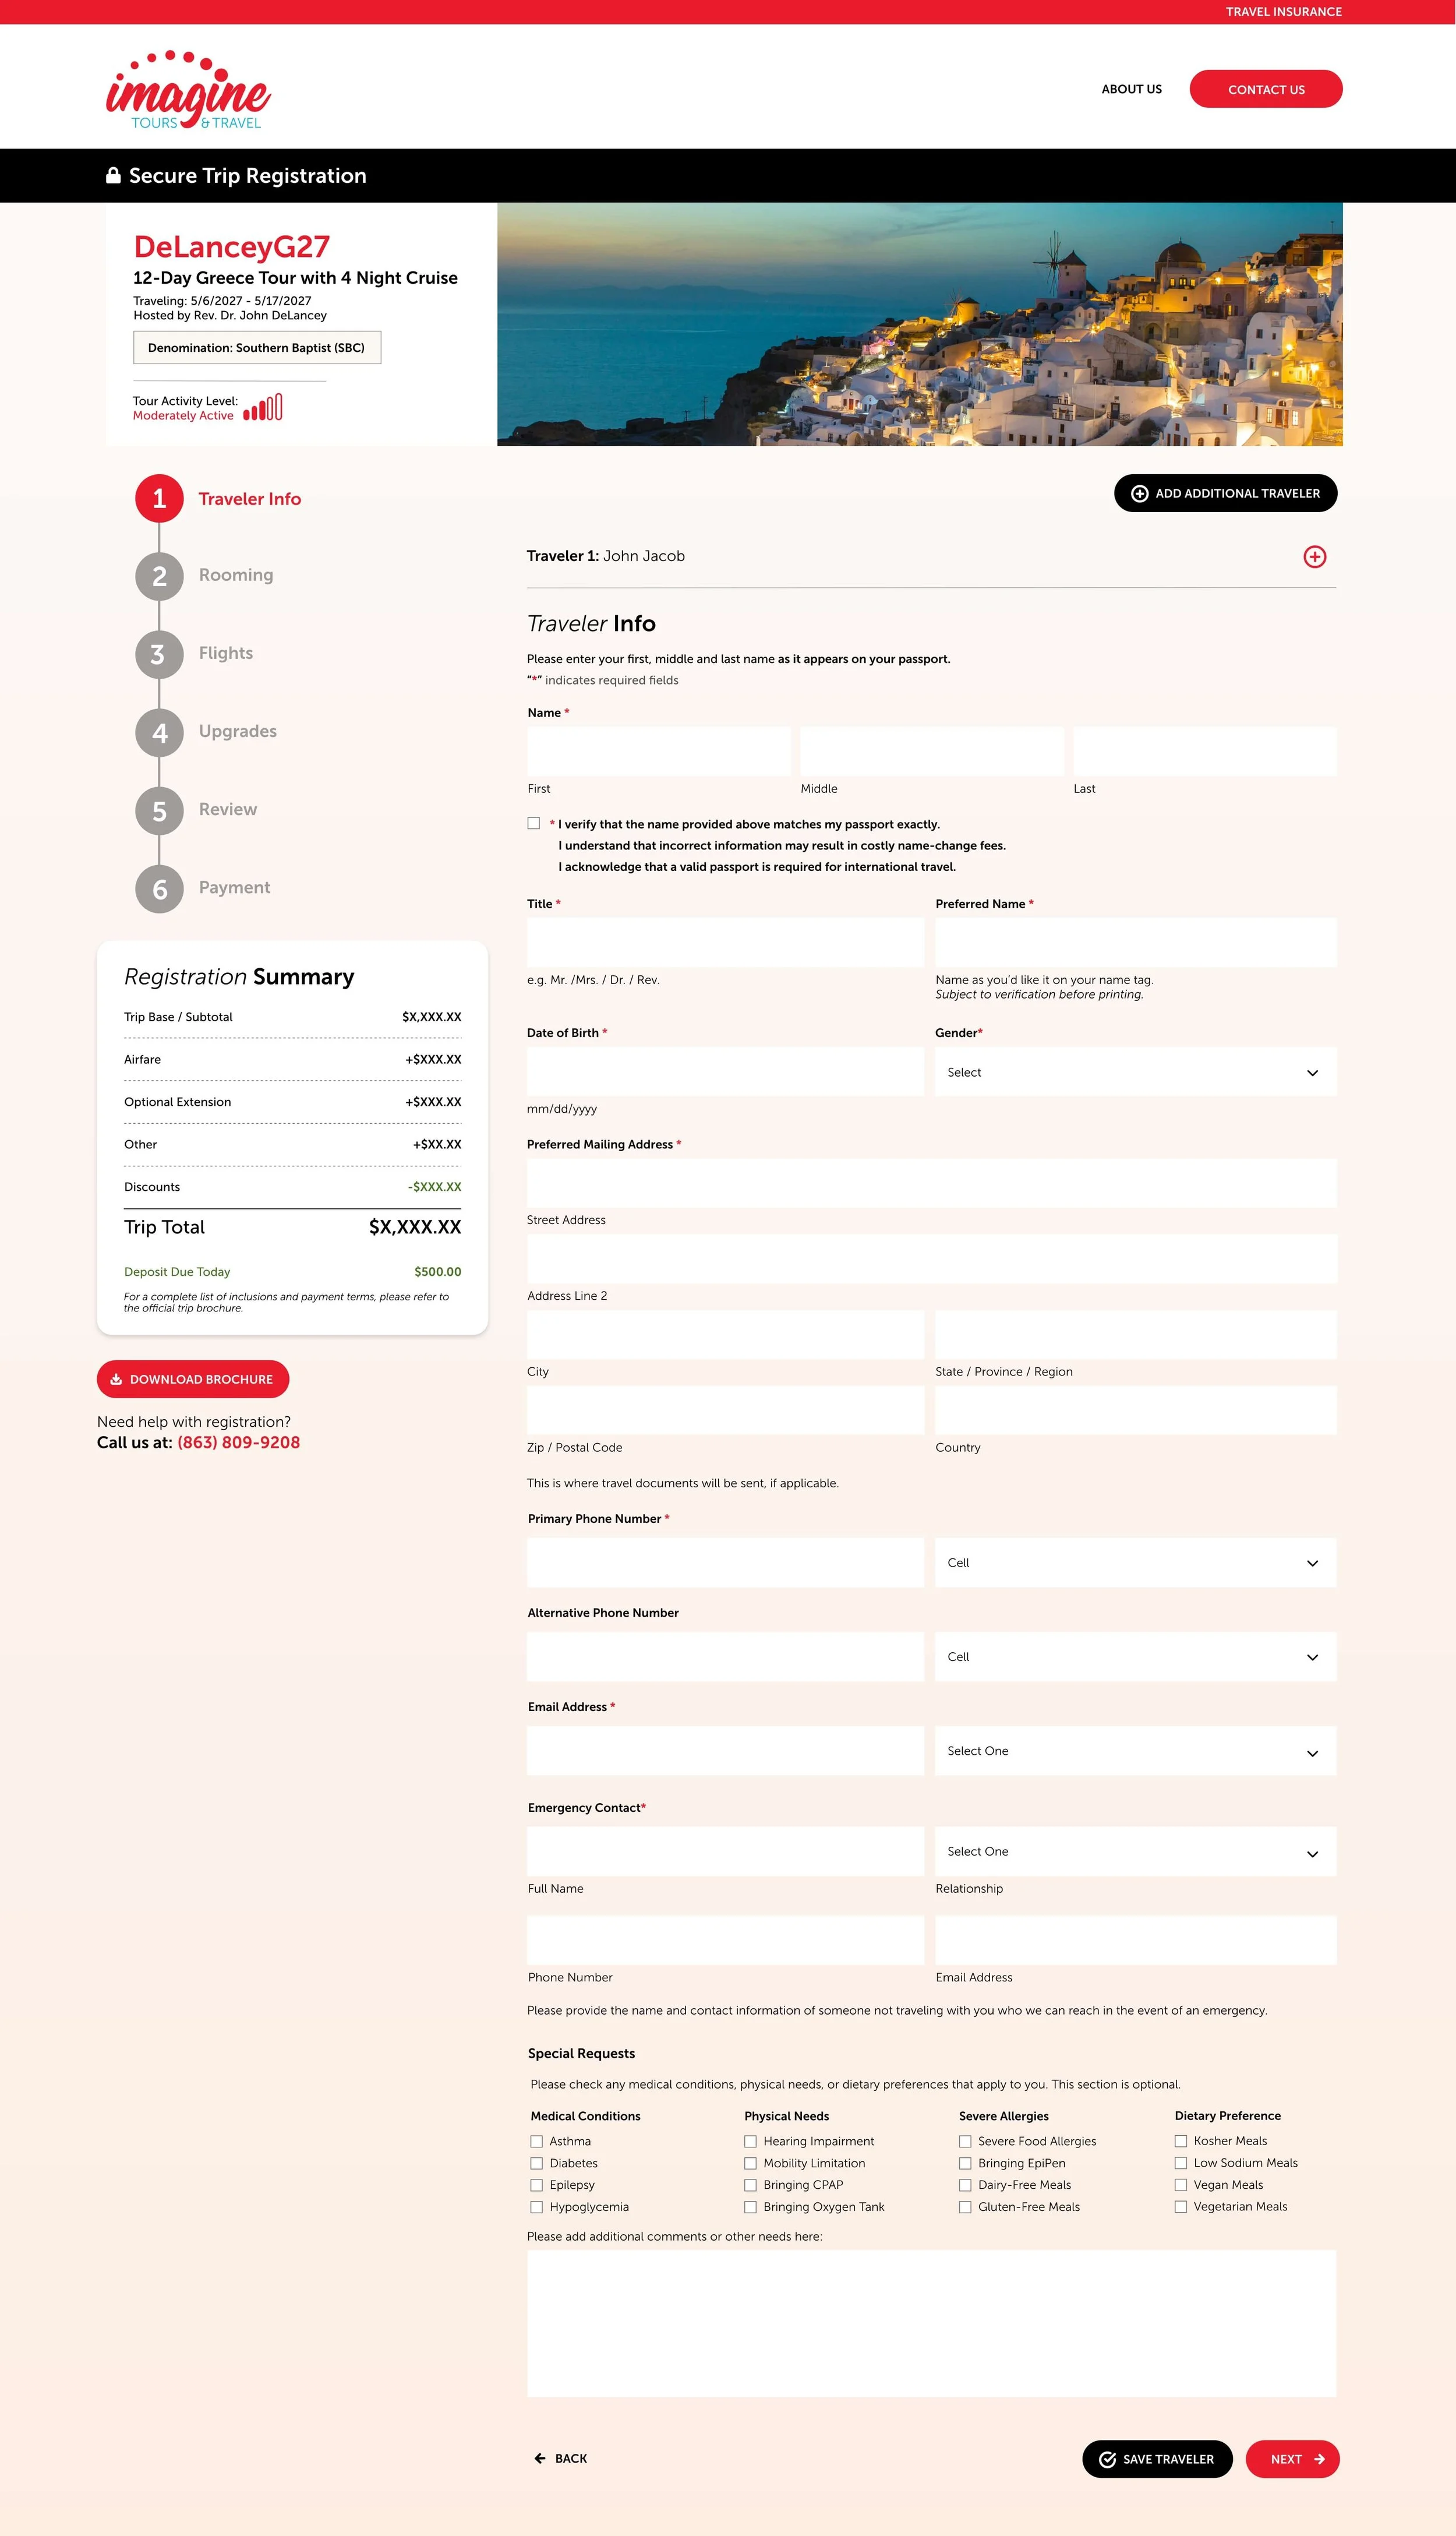
Task: Click the additional comments text area
Action: (x=931, y=2323)
